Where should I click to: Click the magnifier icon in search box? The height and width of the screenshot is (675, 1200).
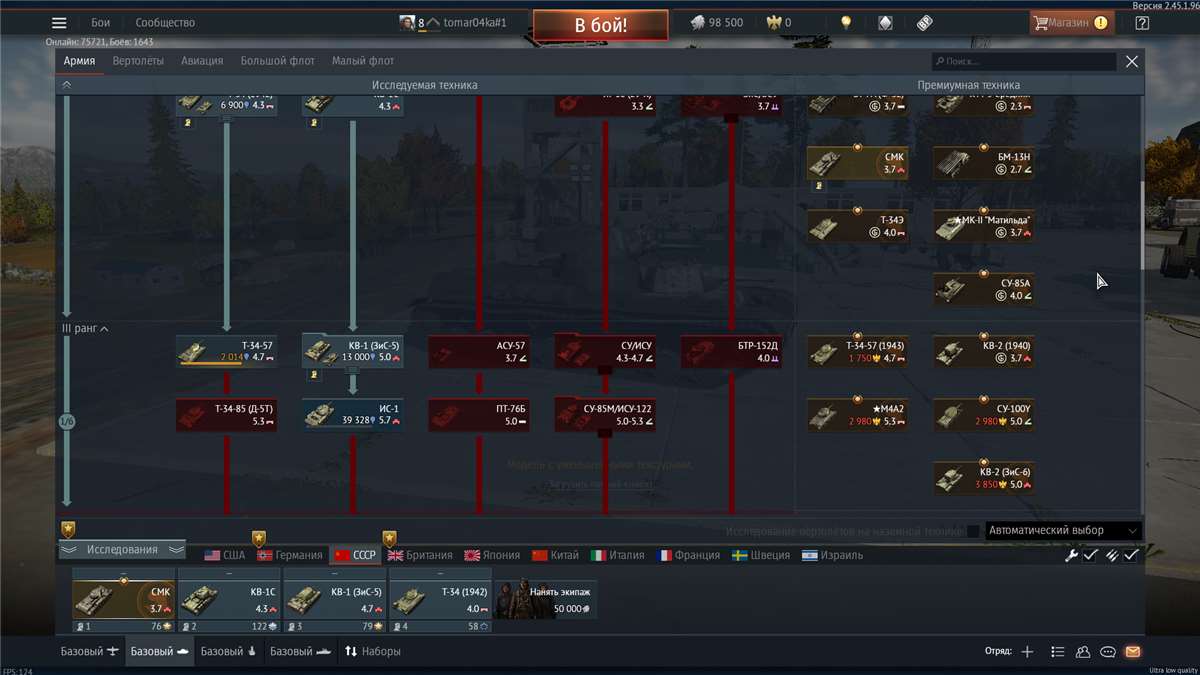tap(939, 62)
